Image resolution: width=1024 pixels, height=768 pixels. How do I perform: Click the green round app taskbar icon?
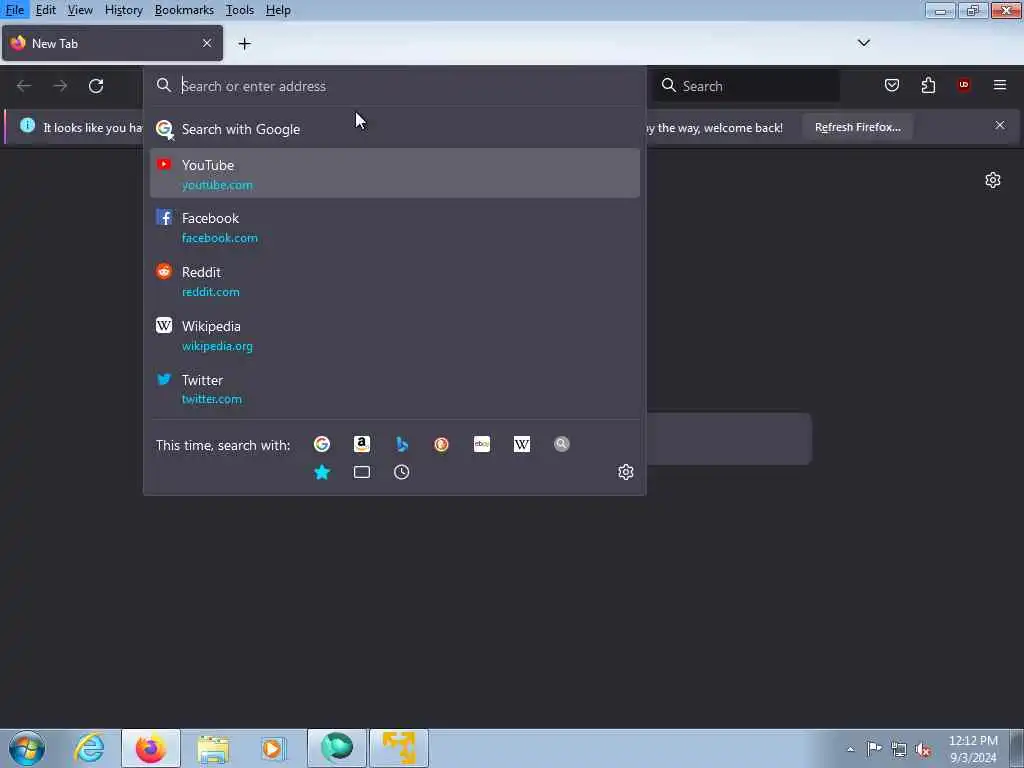click(337, 748)
